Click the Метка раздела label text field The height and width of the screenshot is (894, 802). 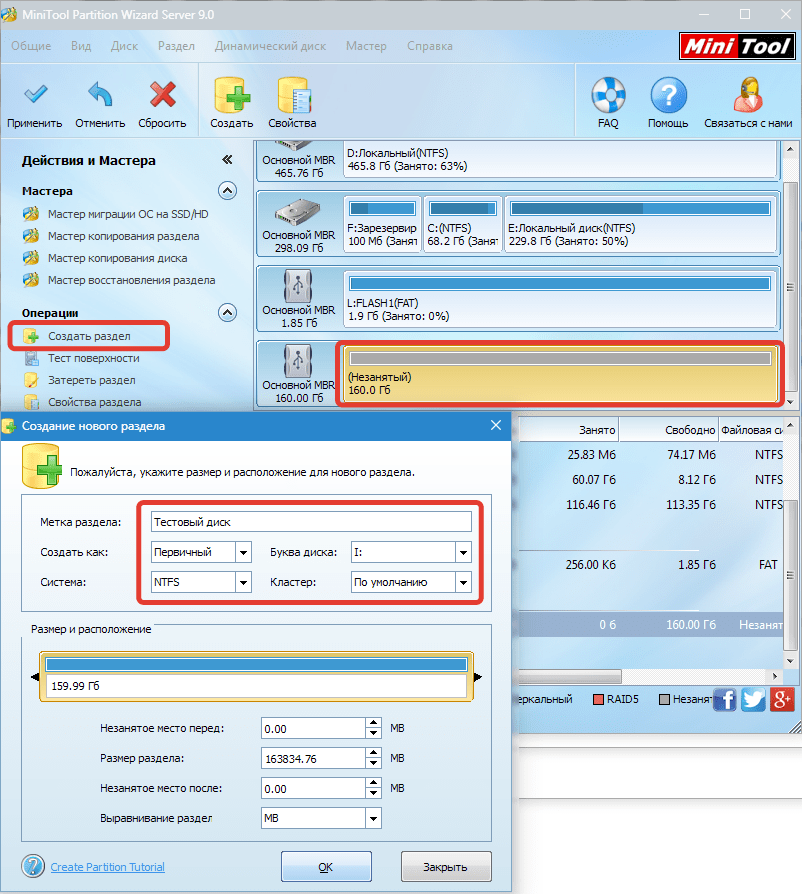(310, 522)
